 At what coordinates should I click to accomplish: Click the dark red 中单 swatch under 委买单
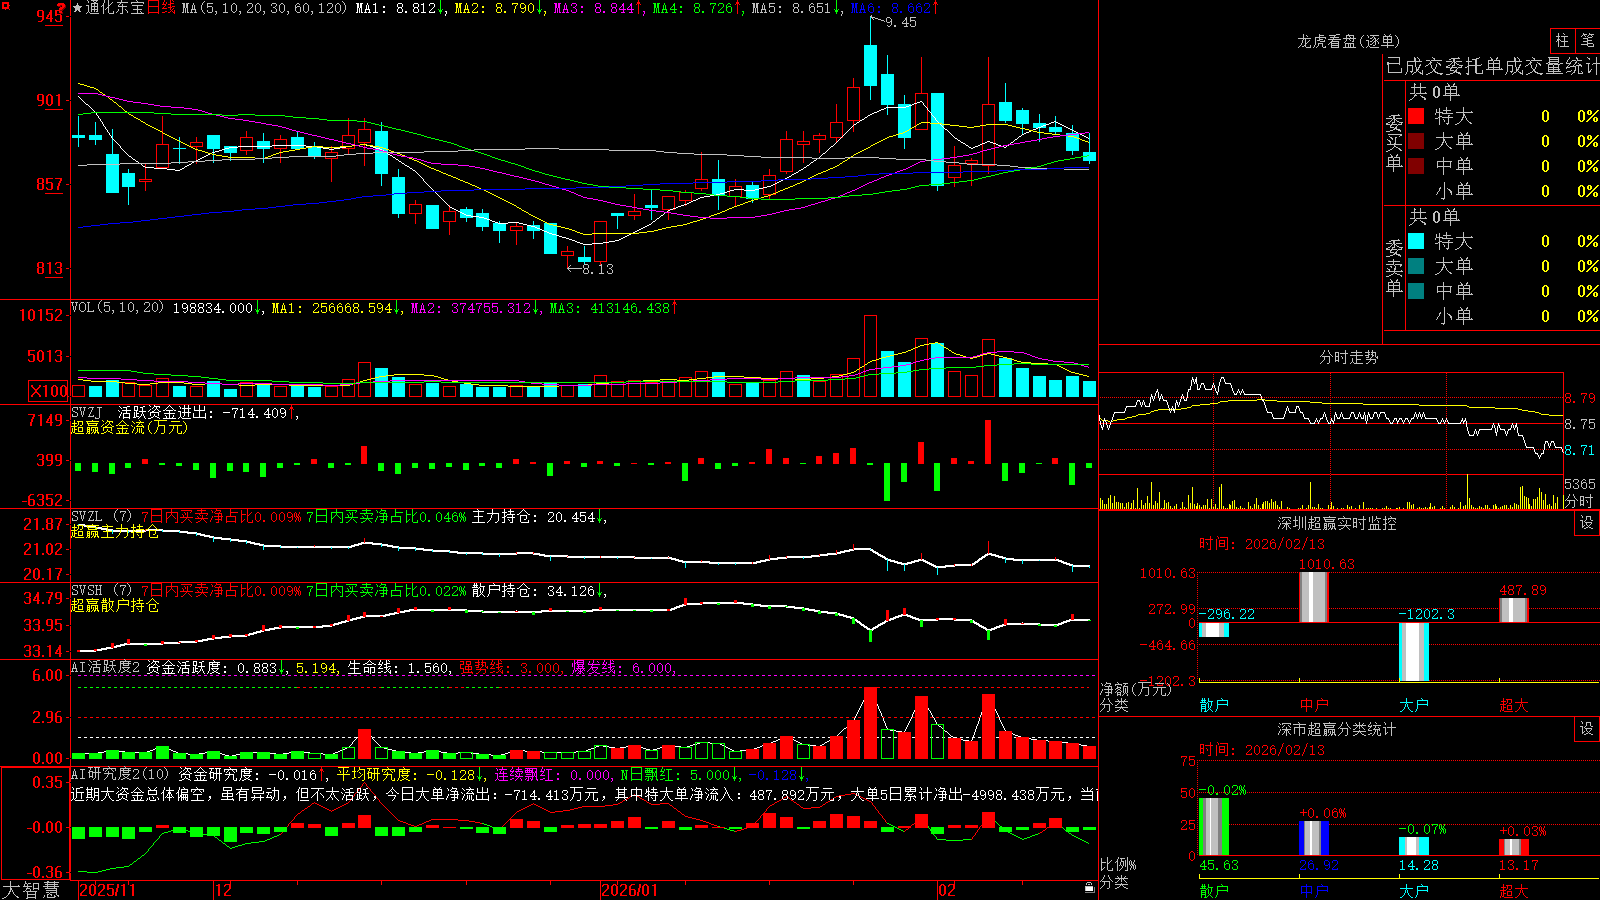coord(1416,166)
